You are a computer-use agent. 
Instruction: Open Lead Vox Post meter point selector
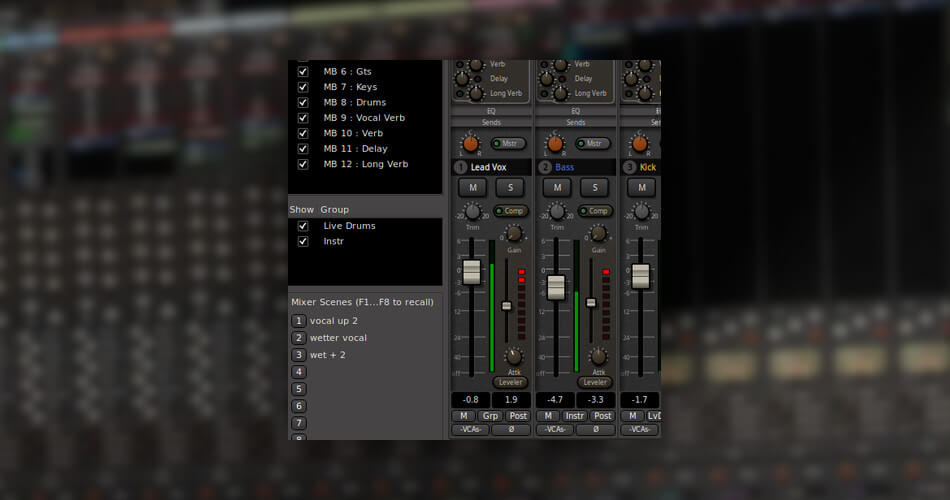tap(518, 416)
